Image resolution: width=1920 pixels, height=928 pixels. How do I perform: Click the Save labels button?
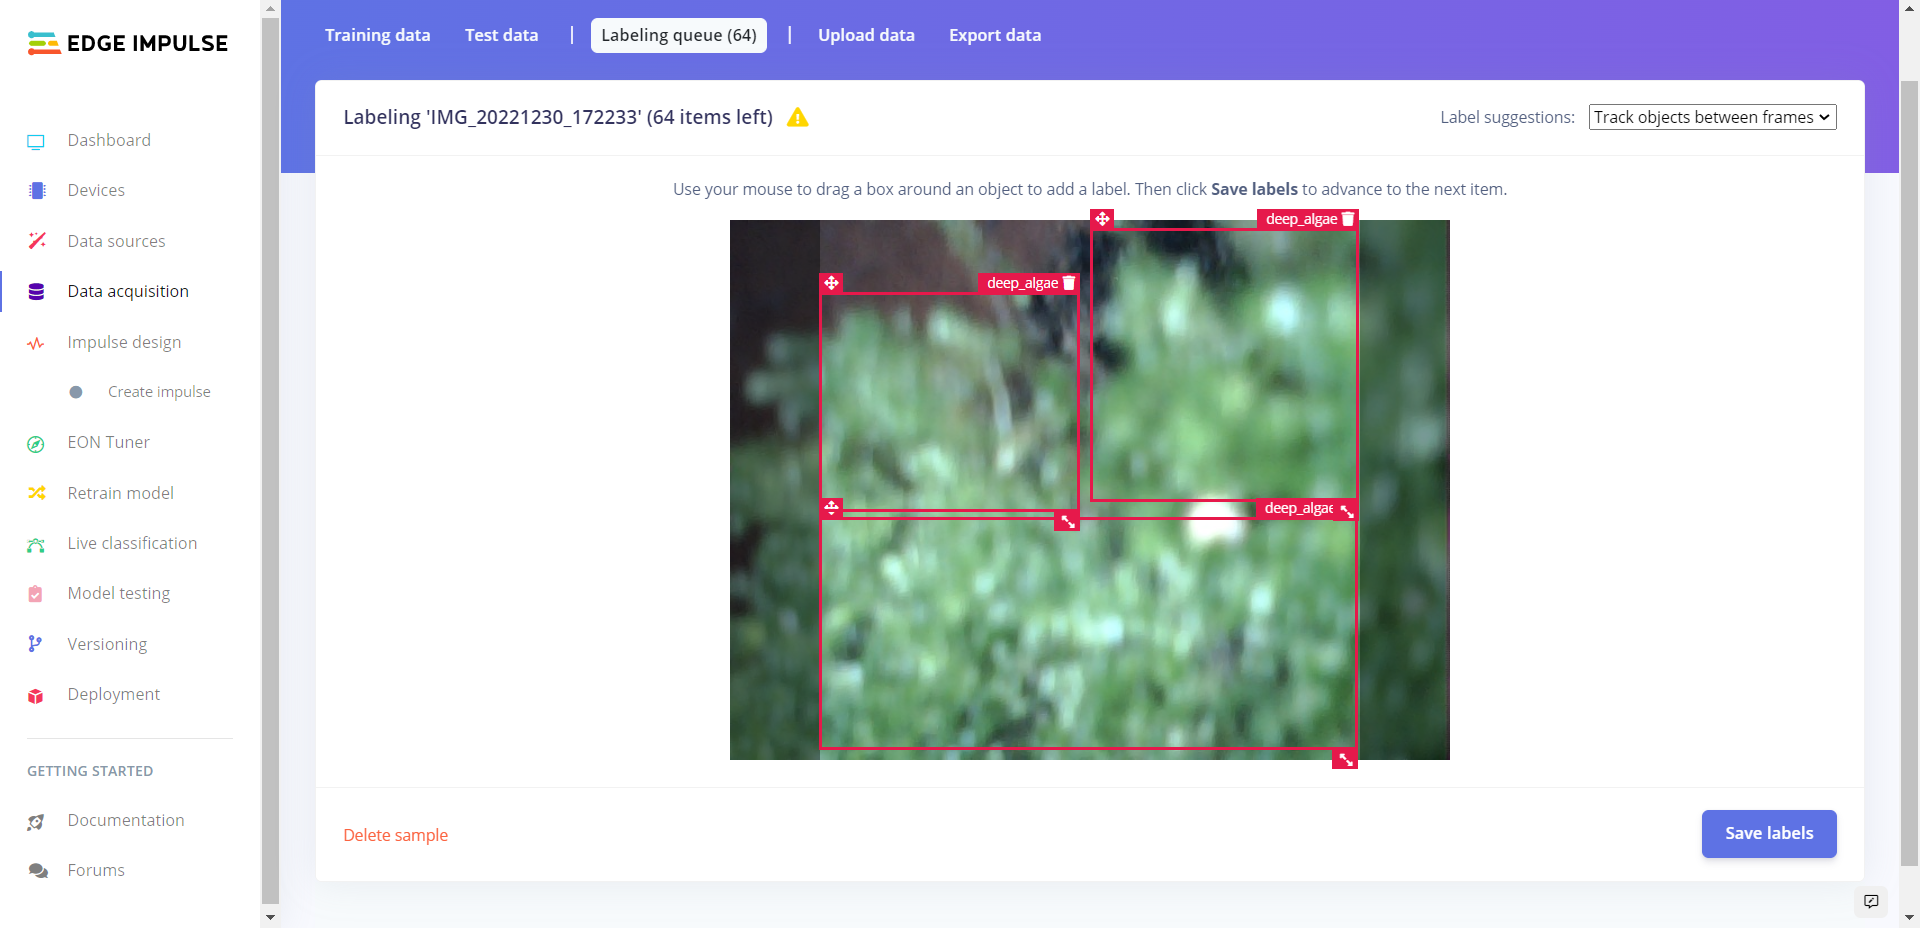(x=1769, y=834)
